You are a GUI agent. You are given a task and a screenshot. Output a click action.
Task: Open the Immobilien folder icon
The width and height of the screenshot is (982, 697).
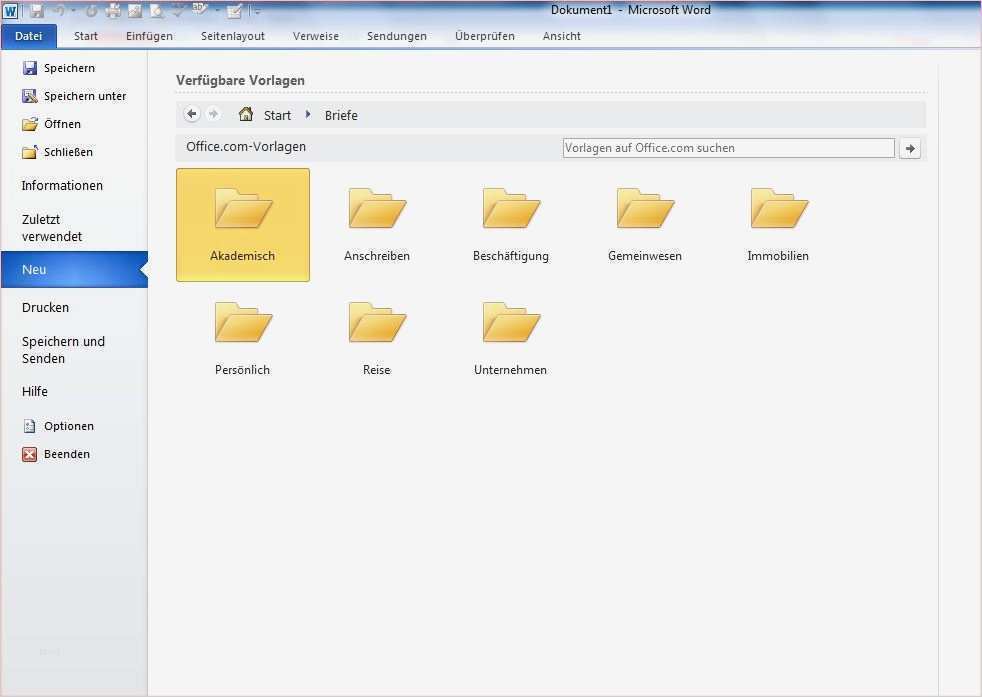[779, 209]
